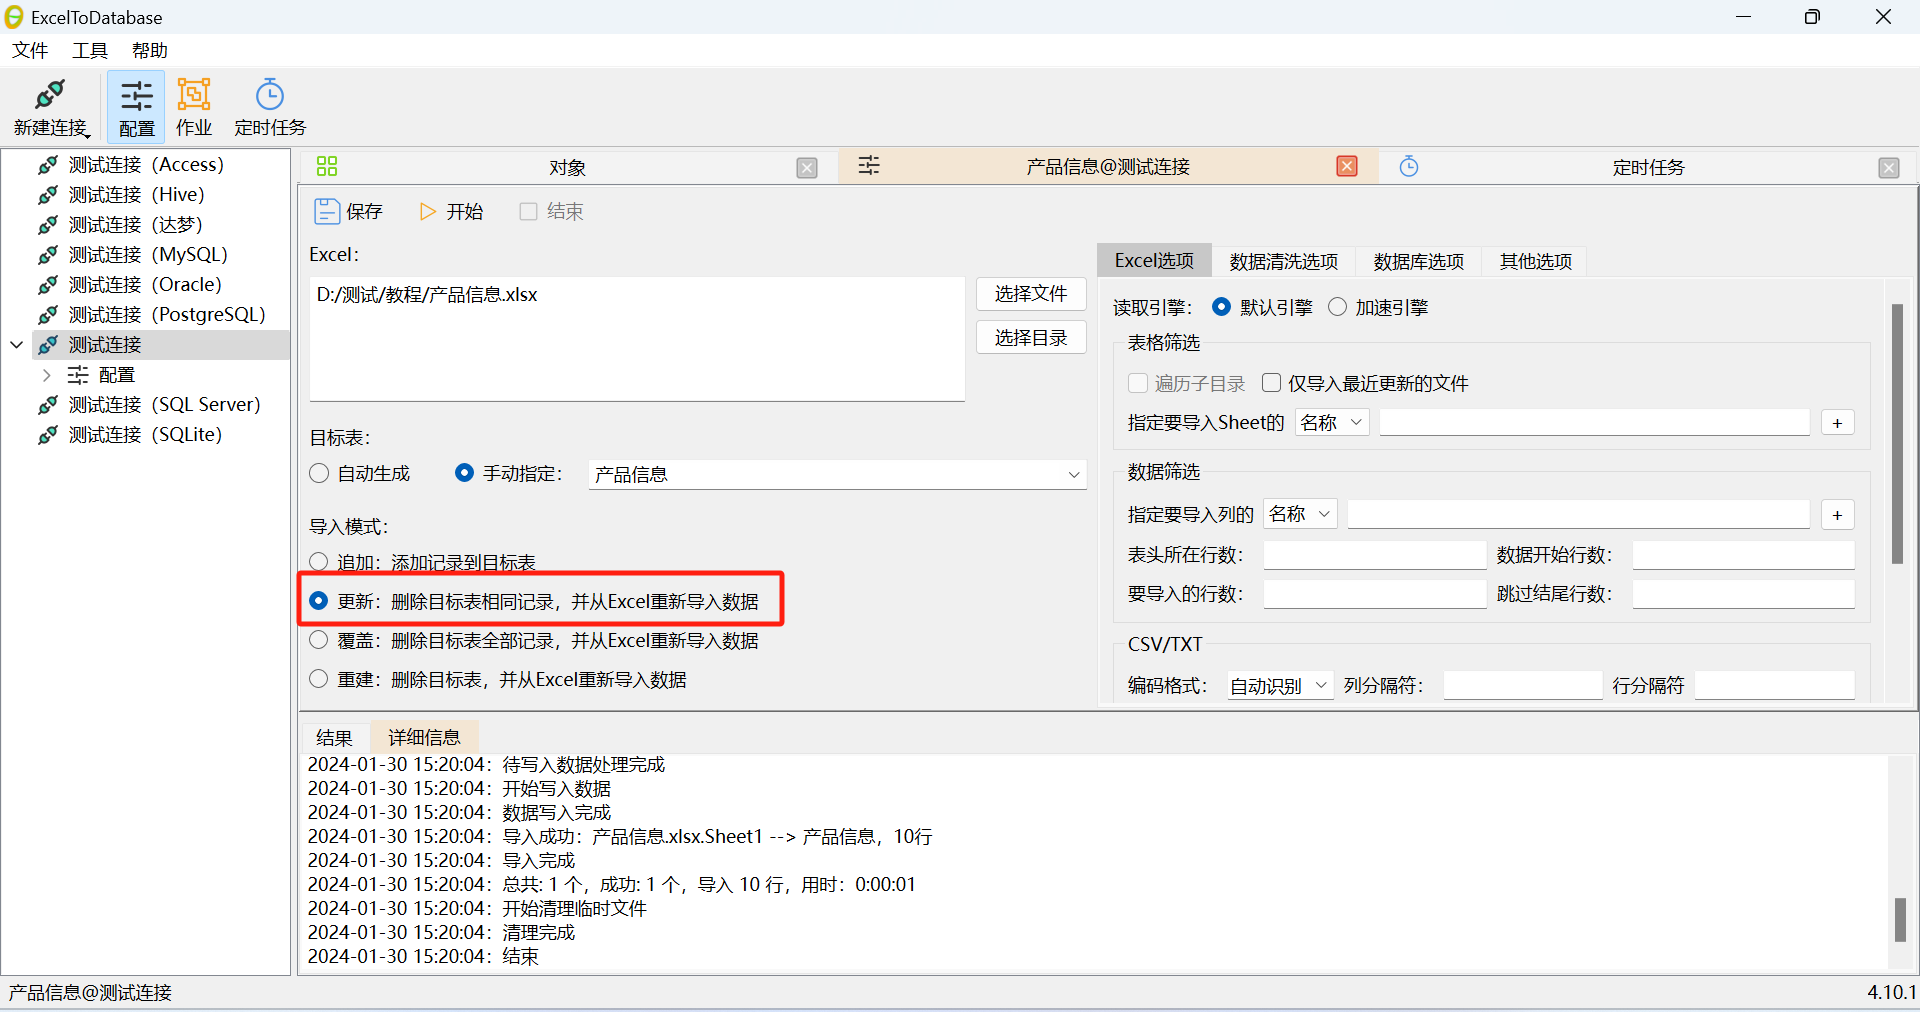Click plus button beside Sheet name field

[1837, 423]
